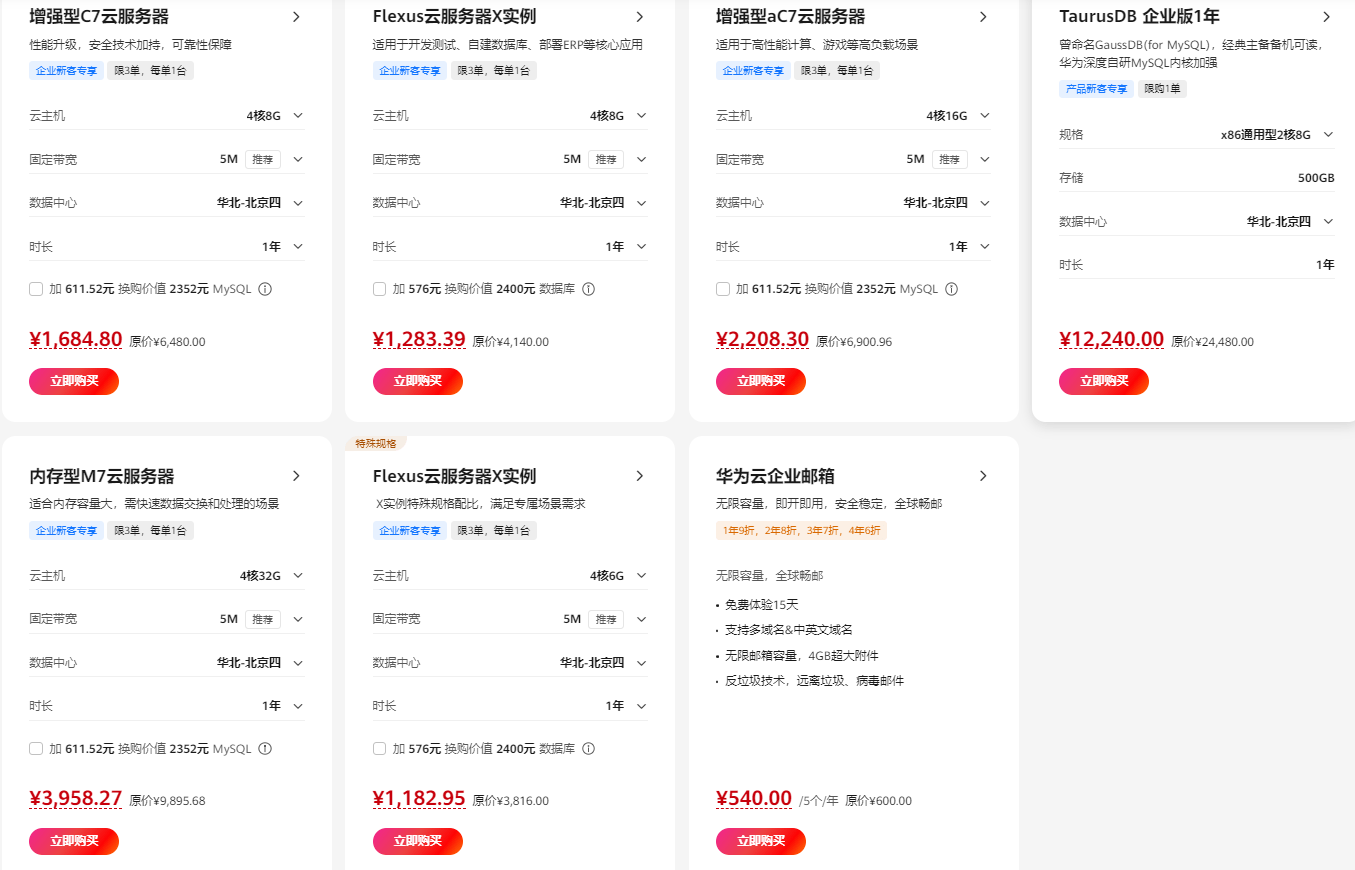Click the 企业新客专享 tag in 内存型M7云服务器 card
Screen dimensions: 1355x870
(66, 531)
